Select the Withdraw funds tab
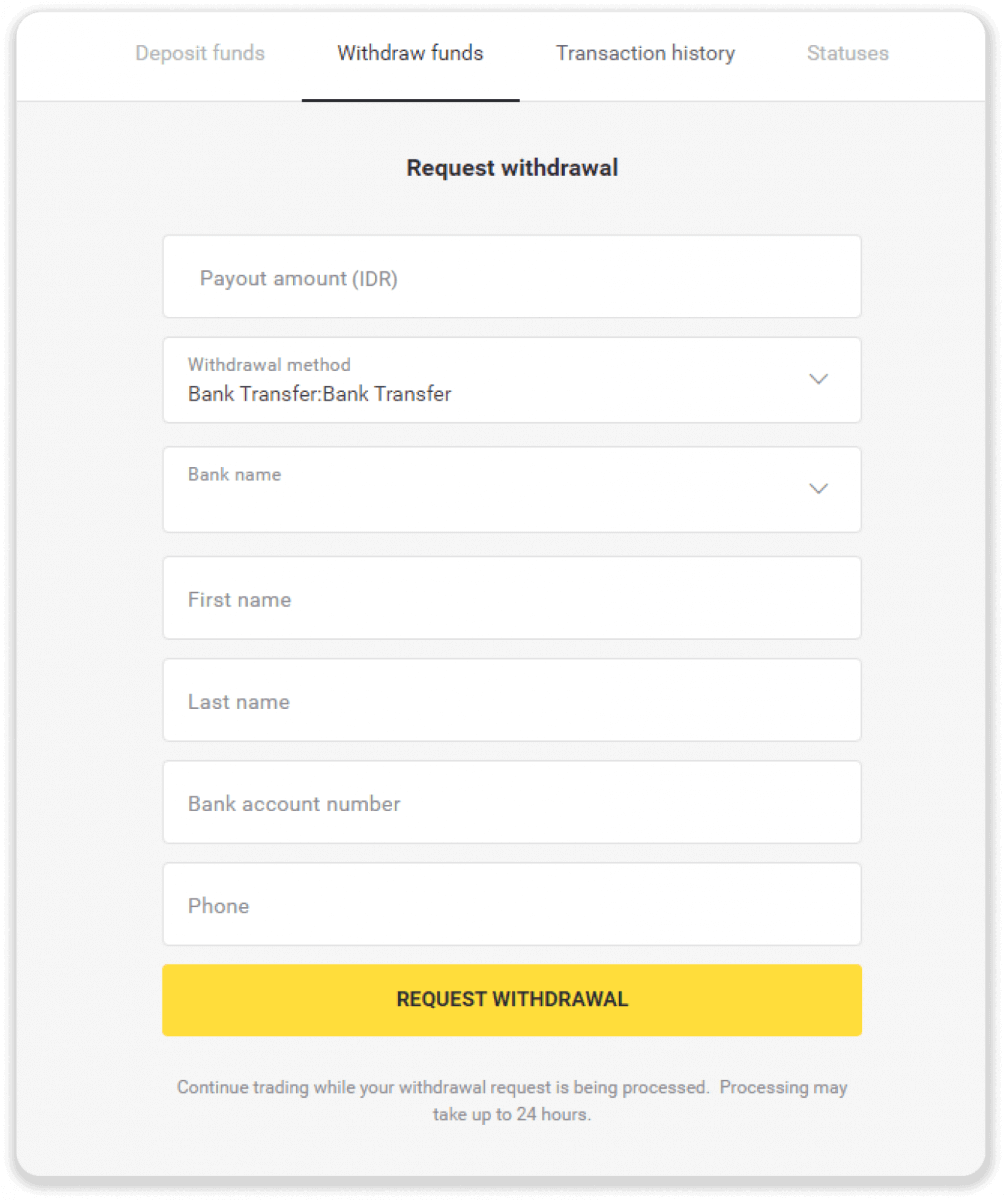 (x=409, y=53)
